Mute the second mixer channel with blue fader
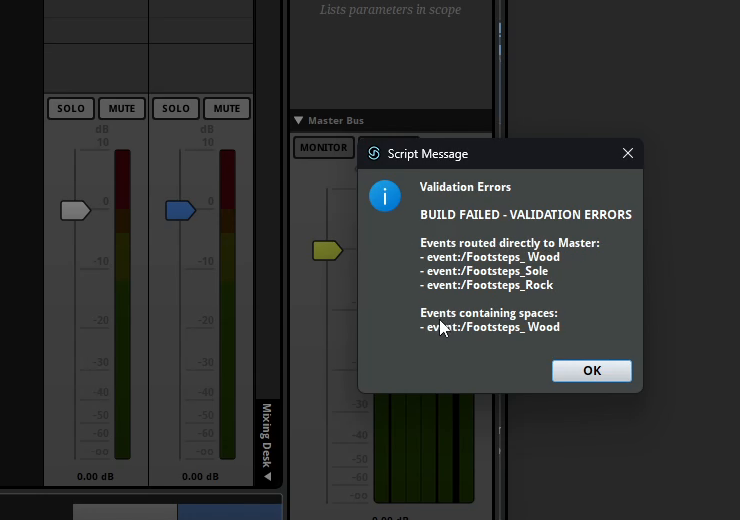Image resolution: width=740 pixels, height=520 pixels. [x=227, y=109]
